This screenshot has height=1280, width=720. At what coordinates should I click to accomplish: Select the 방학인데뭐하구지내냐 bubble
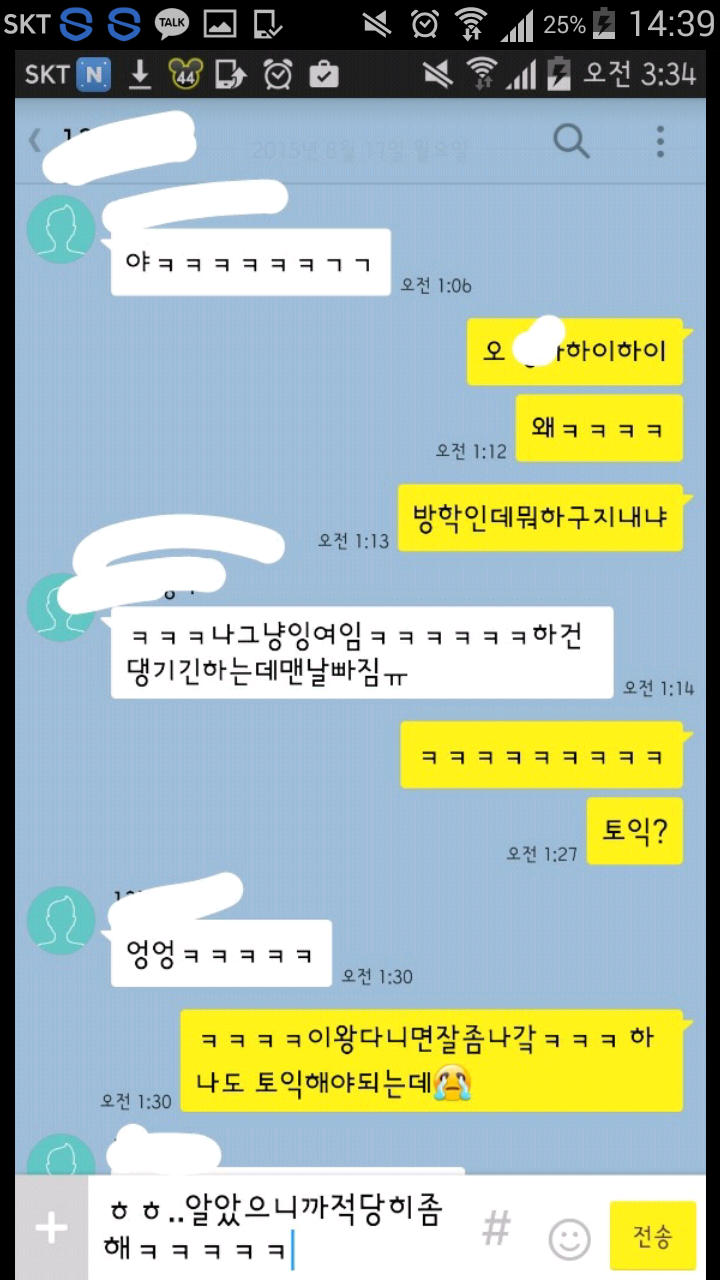(x=540, y=518)
